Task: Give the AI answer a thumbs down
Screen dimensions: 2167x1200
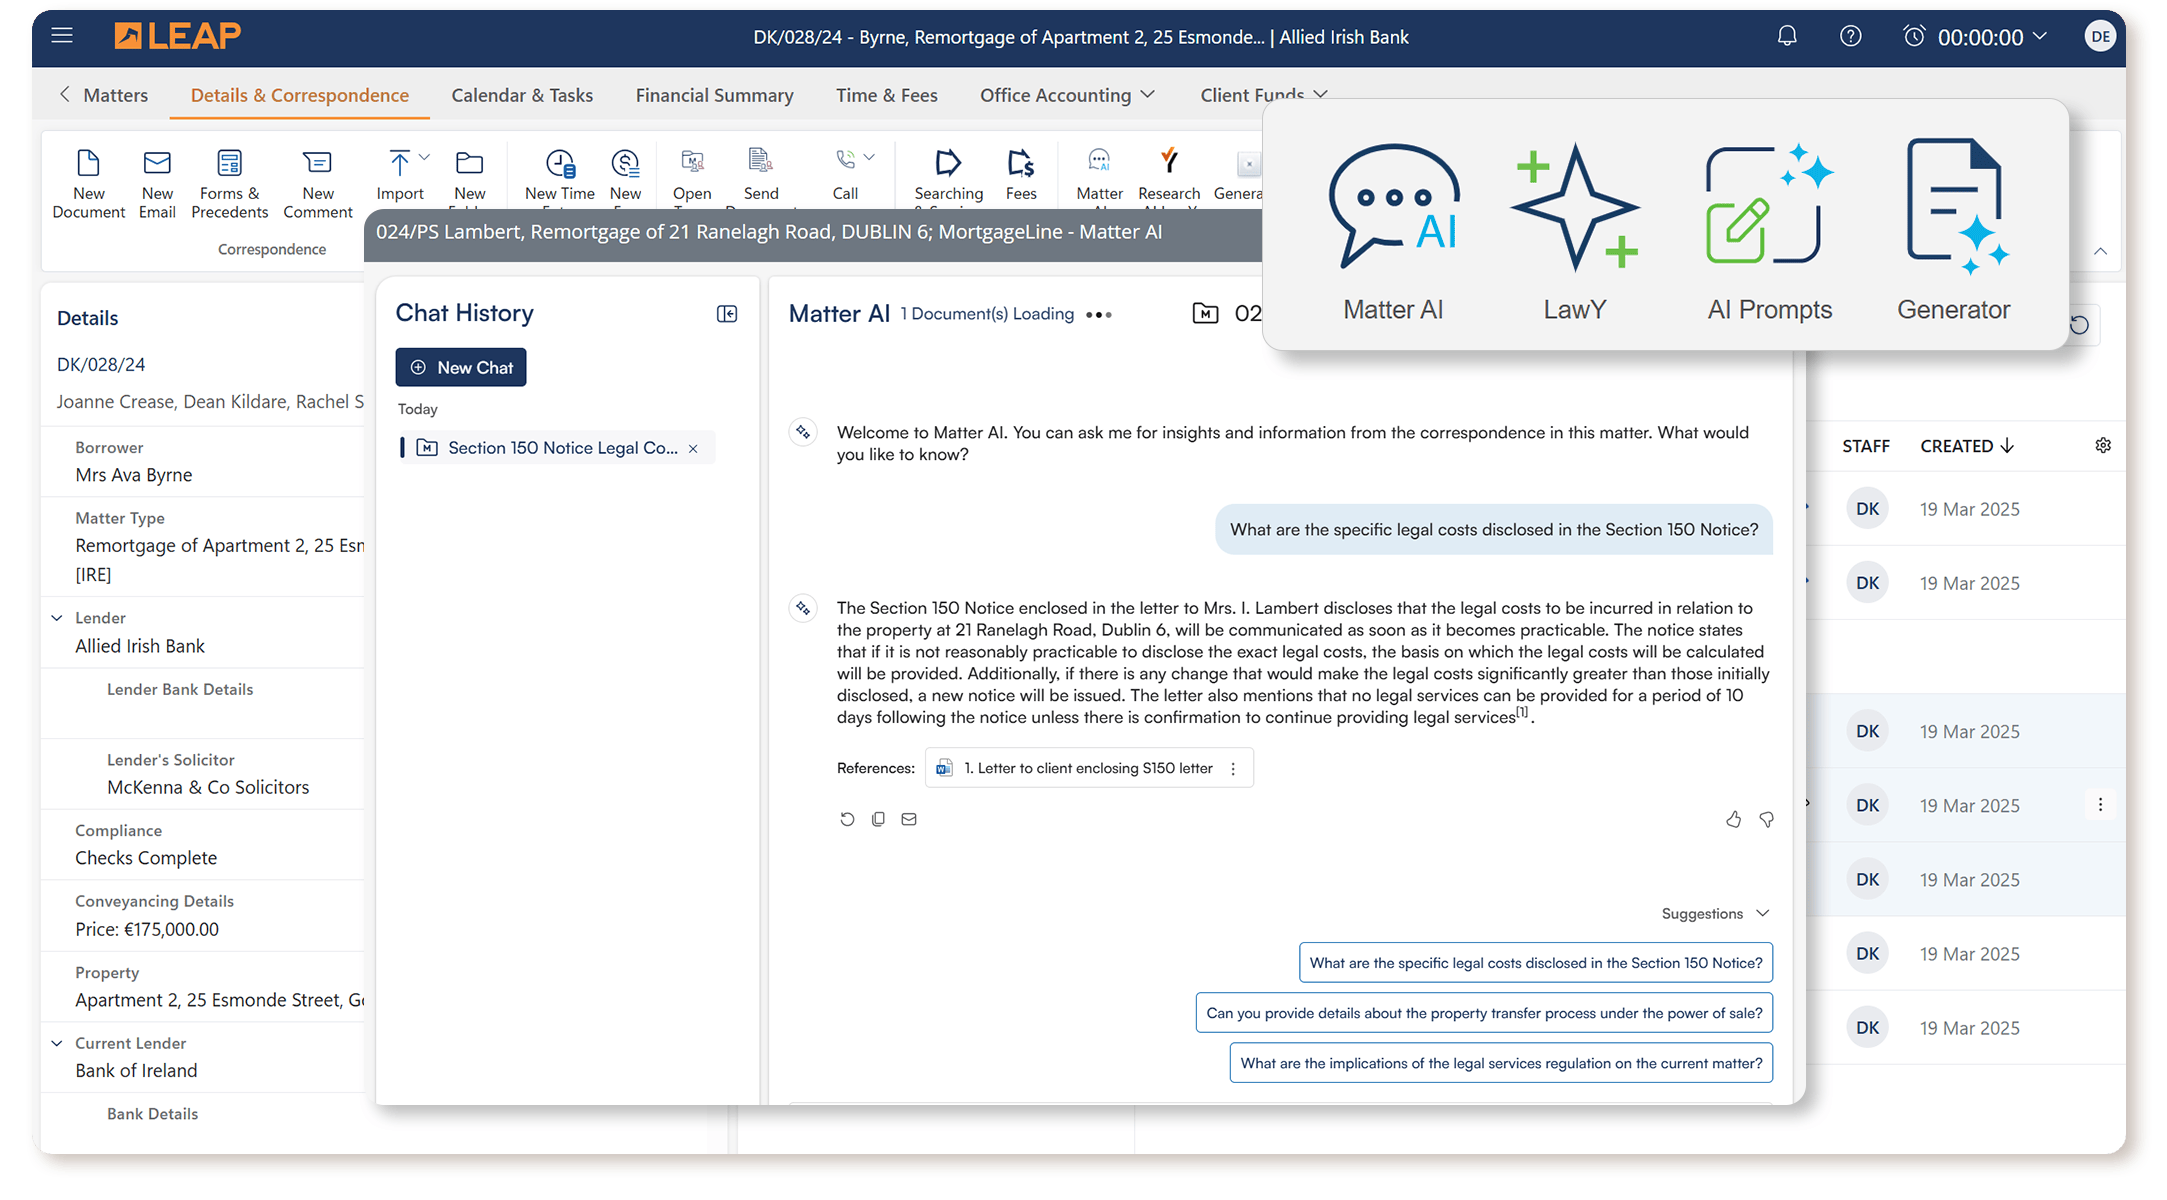Action: pos(1767,819)
